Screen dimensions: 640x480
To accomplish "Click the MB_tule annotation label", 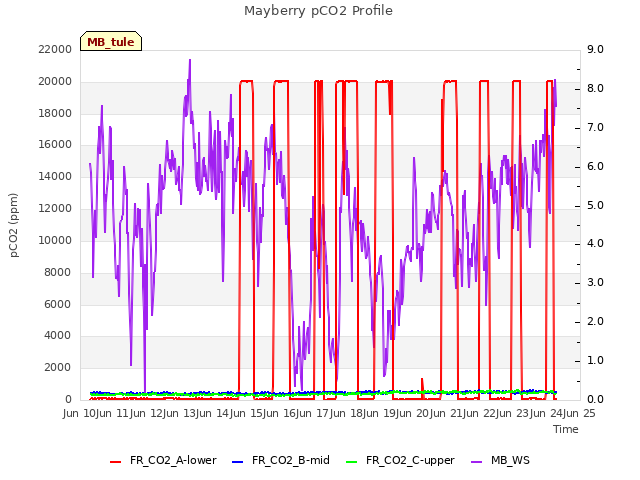I will tap(111, 42).
